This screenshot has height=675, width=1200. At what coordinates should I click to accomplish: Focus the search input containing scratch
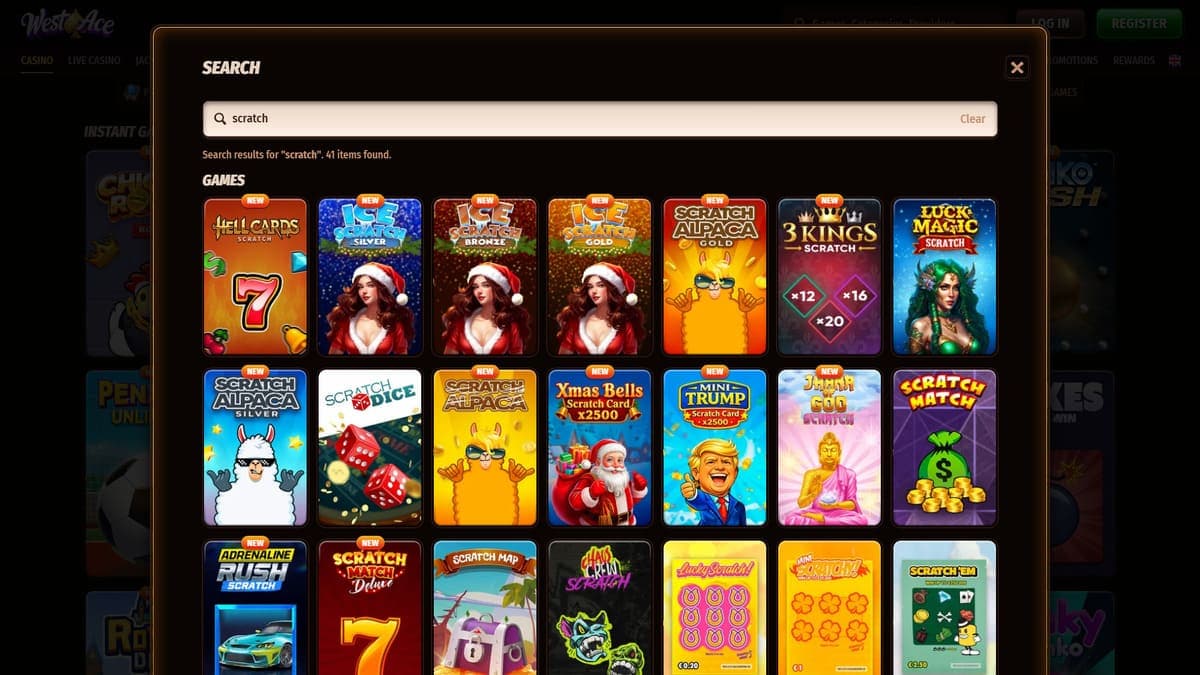pyautogui.click(x=600, y=118)
